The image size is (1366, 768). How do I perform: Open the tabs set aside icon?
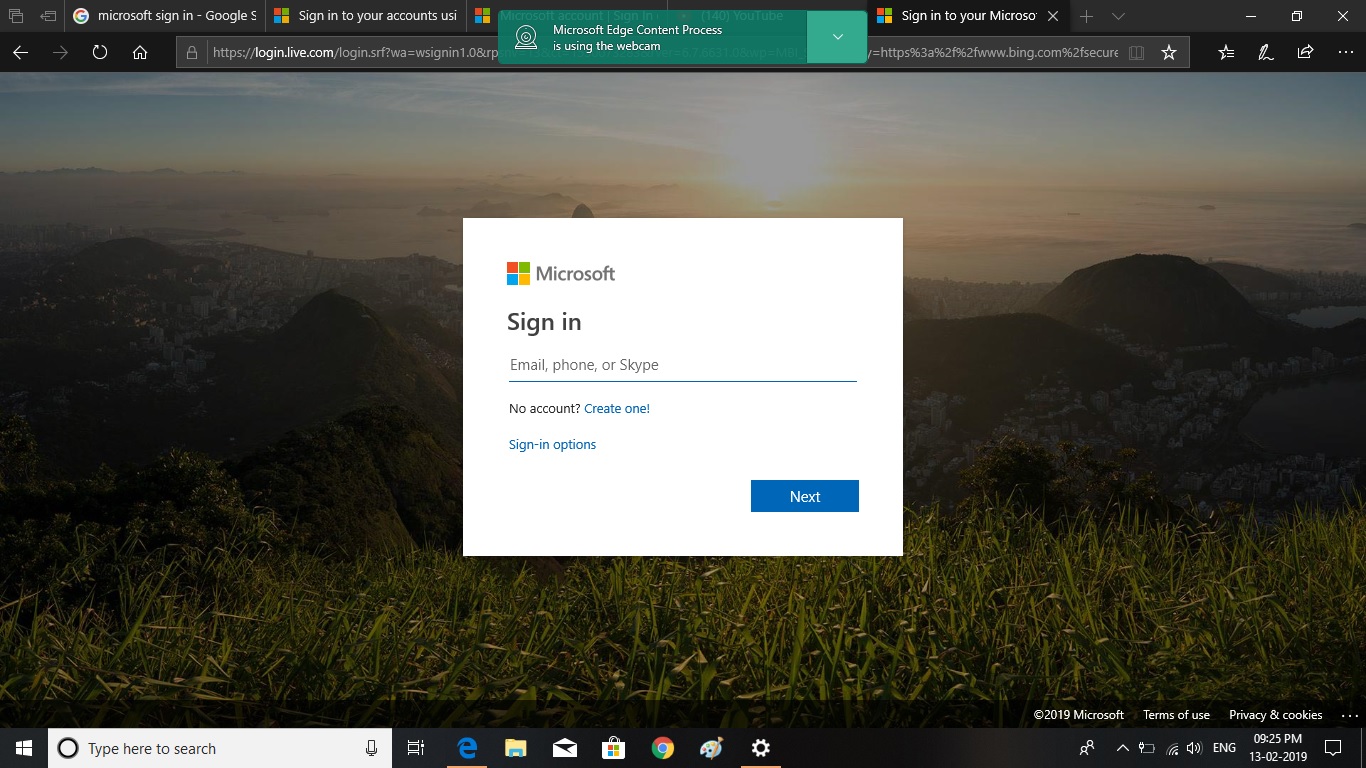coord(16,16)
